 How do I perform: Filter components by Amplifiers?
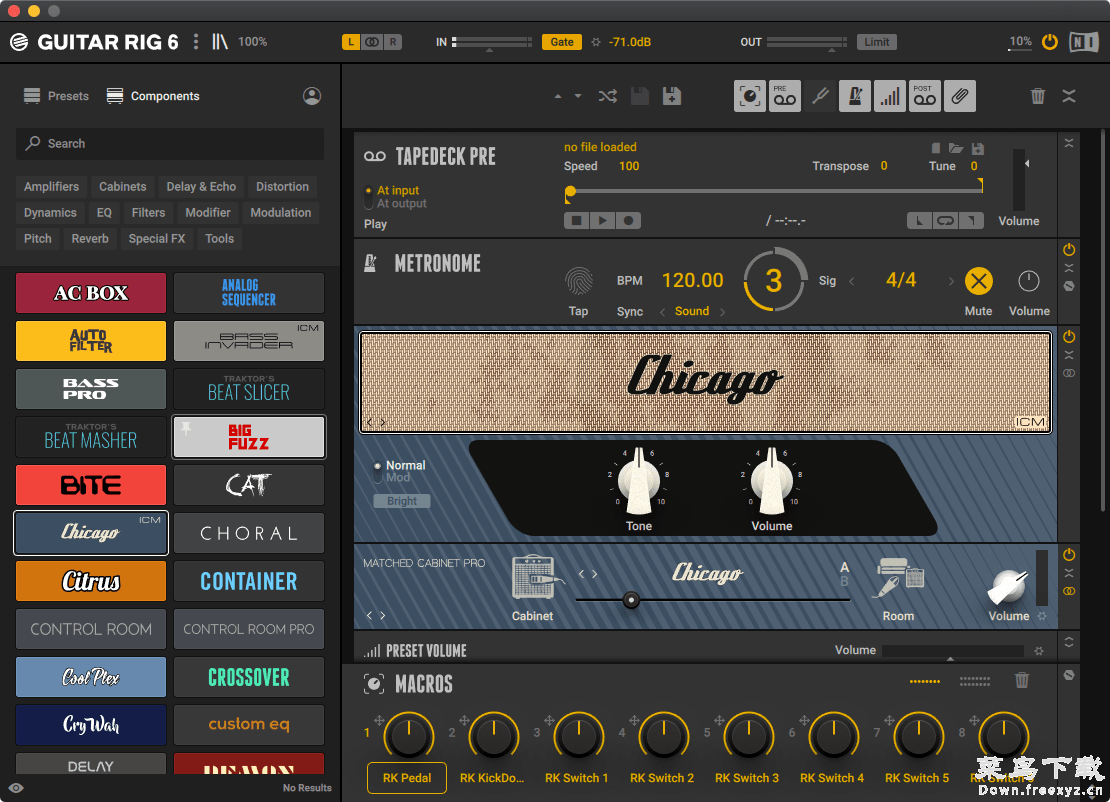pos(52,187)
